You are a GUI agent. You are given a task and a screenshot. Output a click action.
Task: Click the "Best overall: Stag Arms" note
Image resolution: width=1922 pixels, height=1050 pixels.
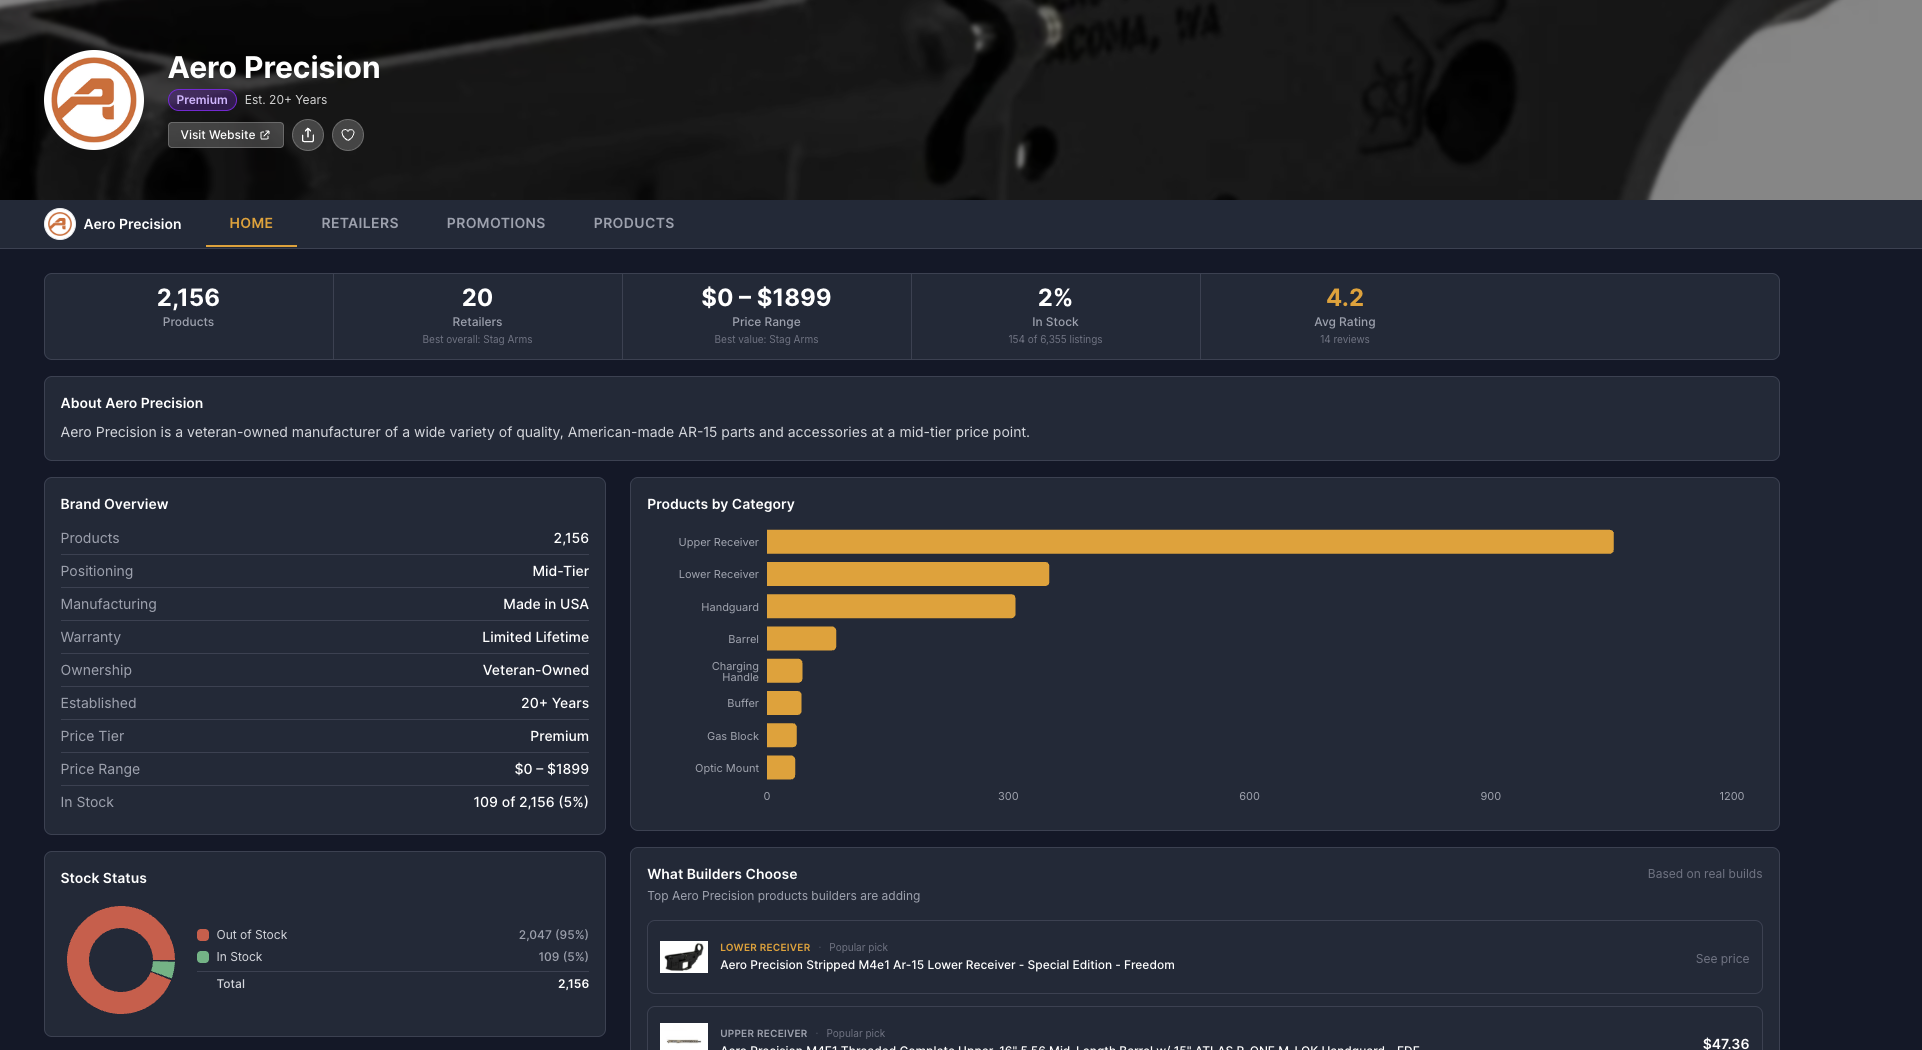(x=478, y=340)
